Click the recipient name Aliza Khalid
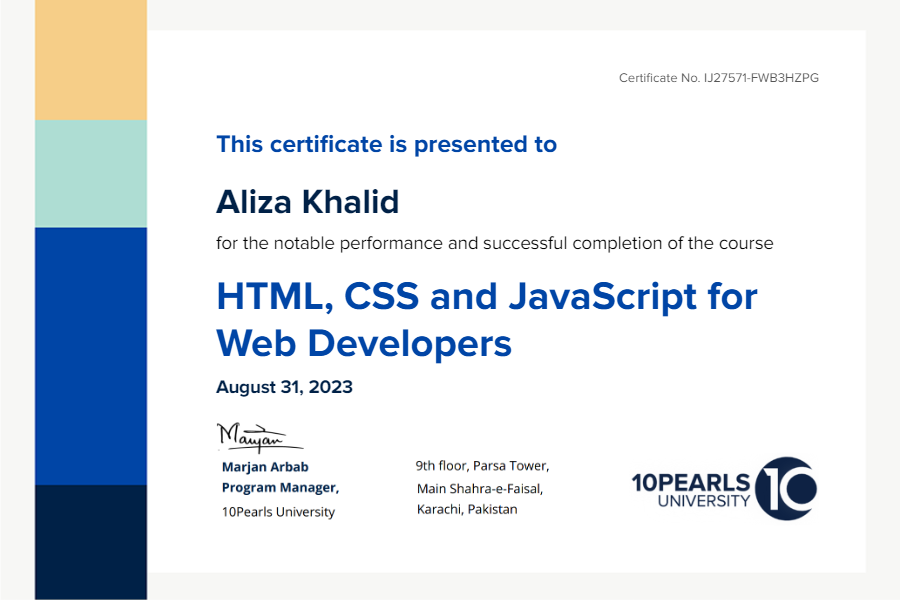 click(x=307, y=202)
